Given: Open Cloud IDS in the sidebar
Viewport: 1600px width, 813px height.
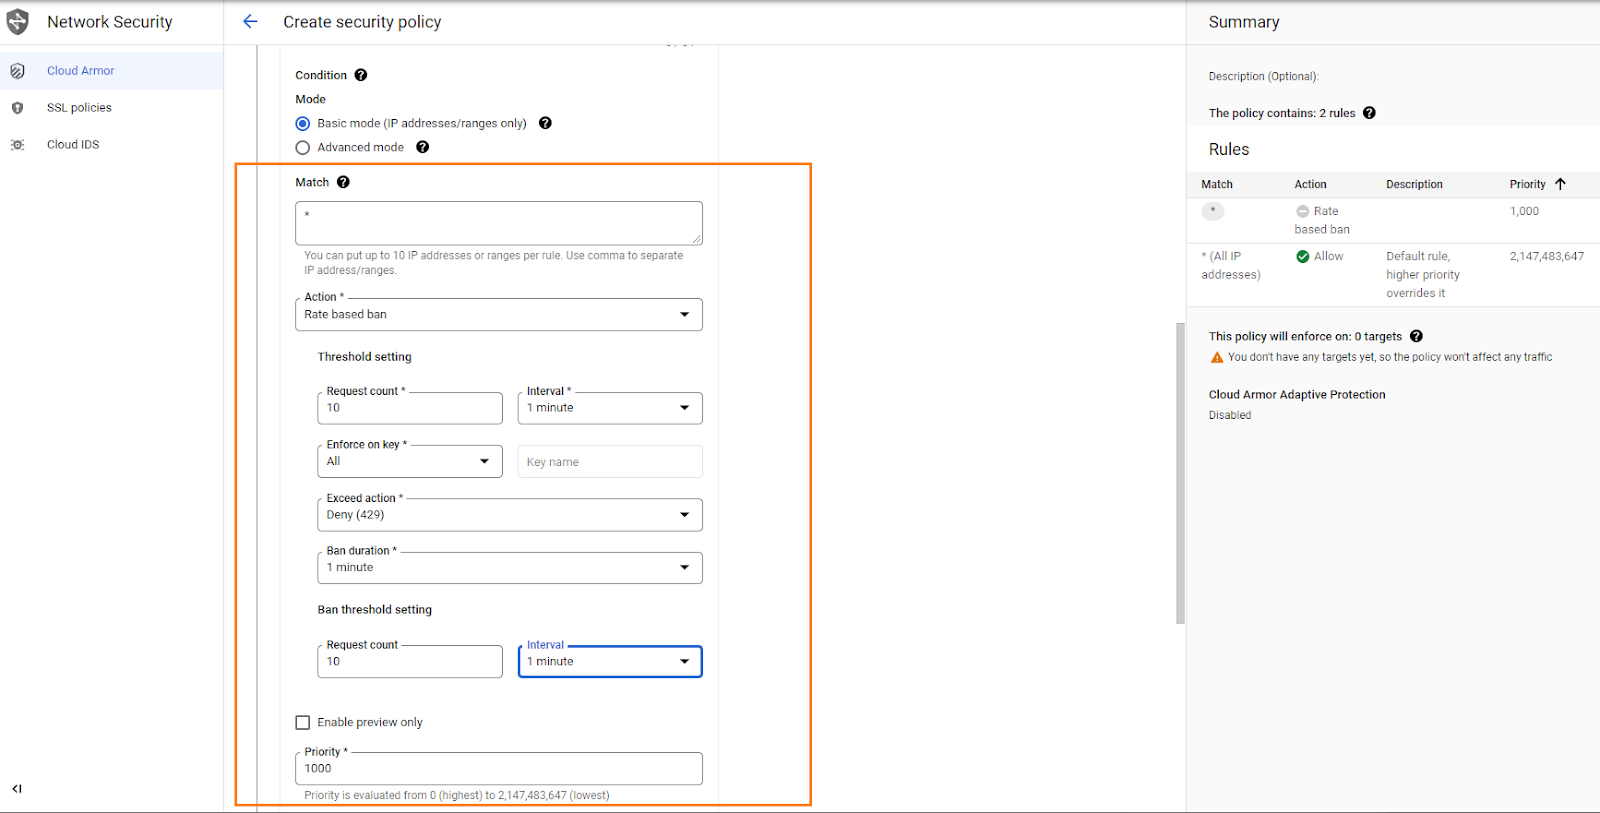Looking at the screenshot, I should pos(112,145).
